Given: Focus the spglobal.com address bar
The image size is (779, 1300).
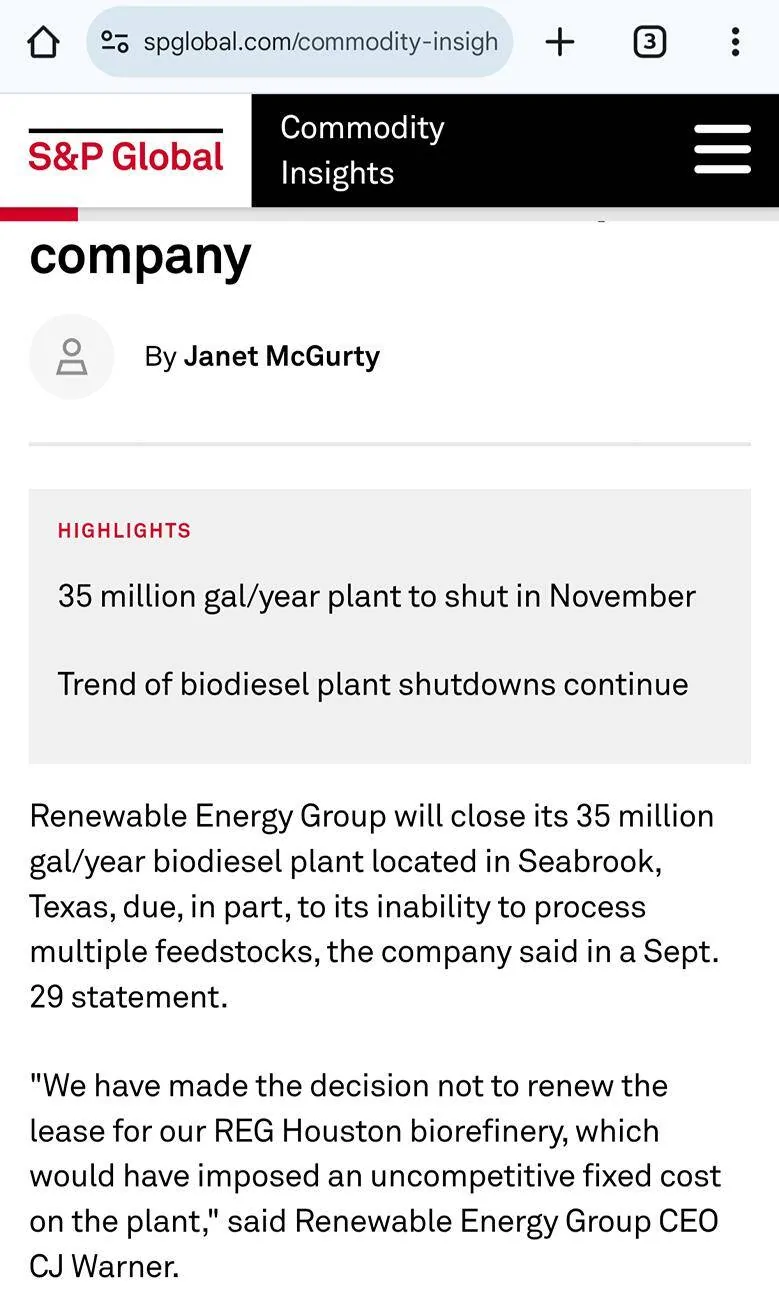Looking at the screenshot, I should tap(300, 42).
